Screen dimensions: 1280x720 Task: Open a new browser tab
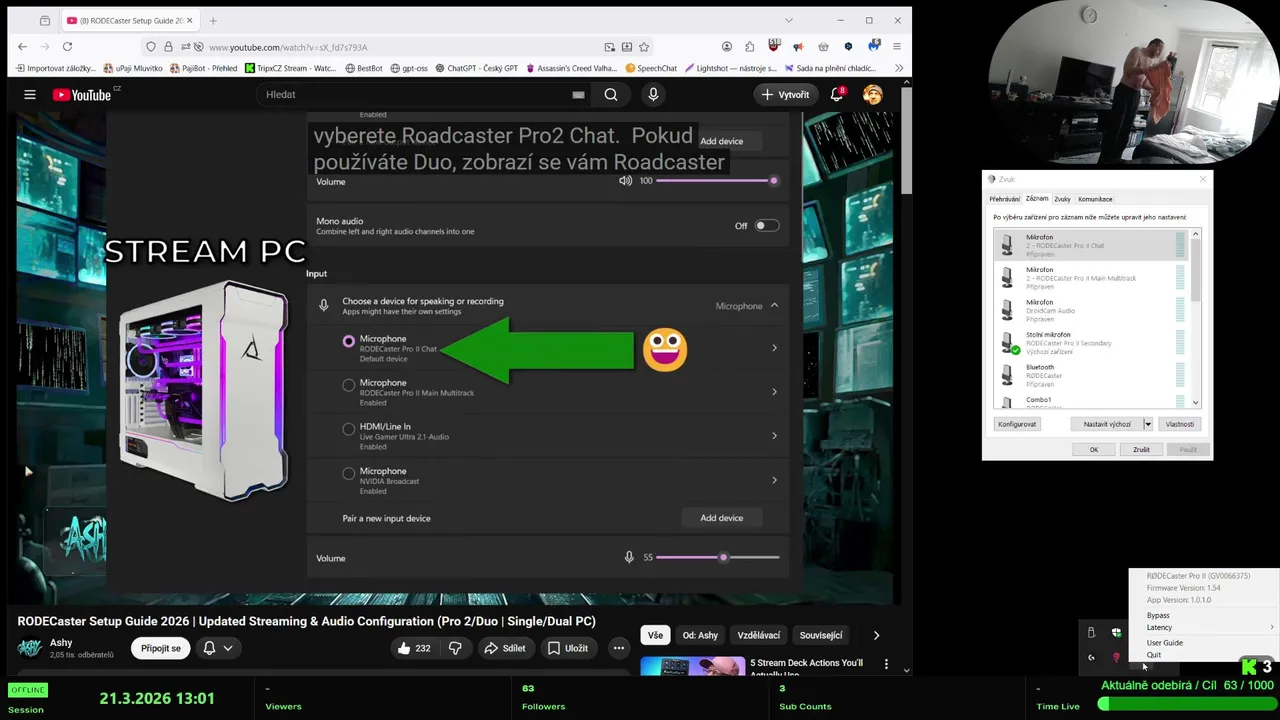click(213, 20)
